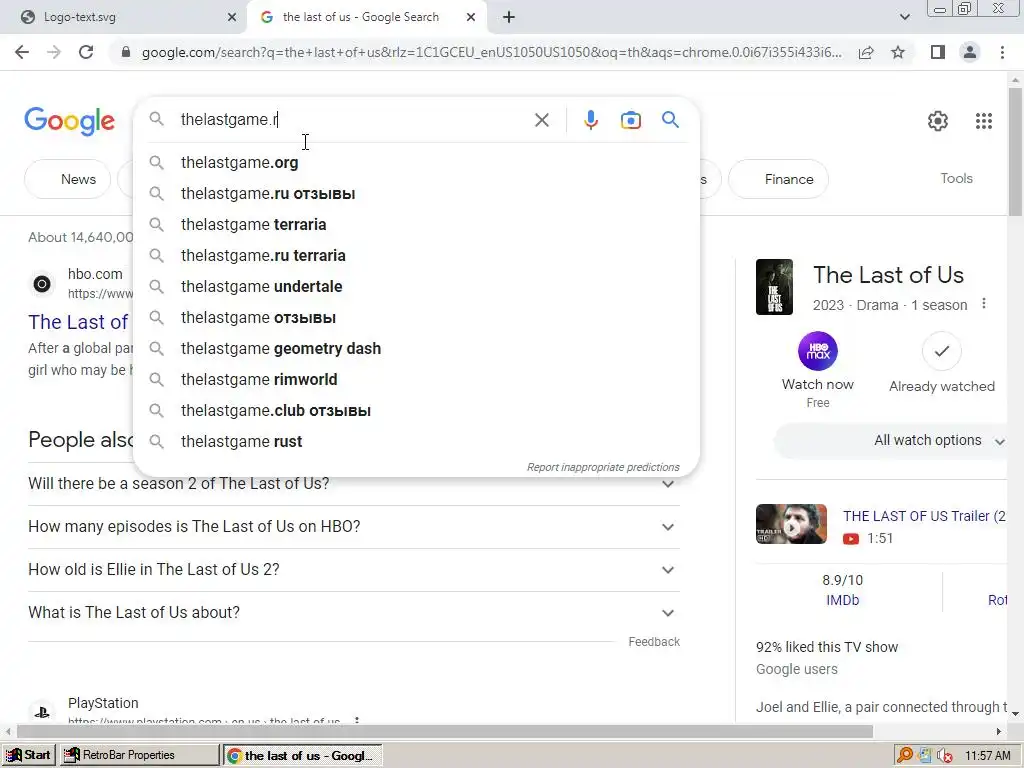
Task: Submit search with blue magnifier icon
Action: coord(670,120)
